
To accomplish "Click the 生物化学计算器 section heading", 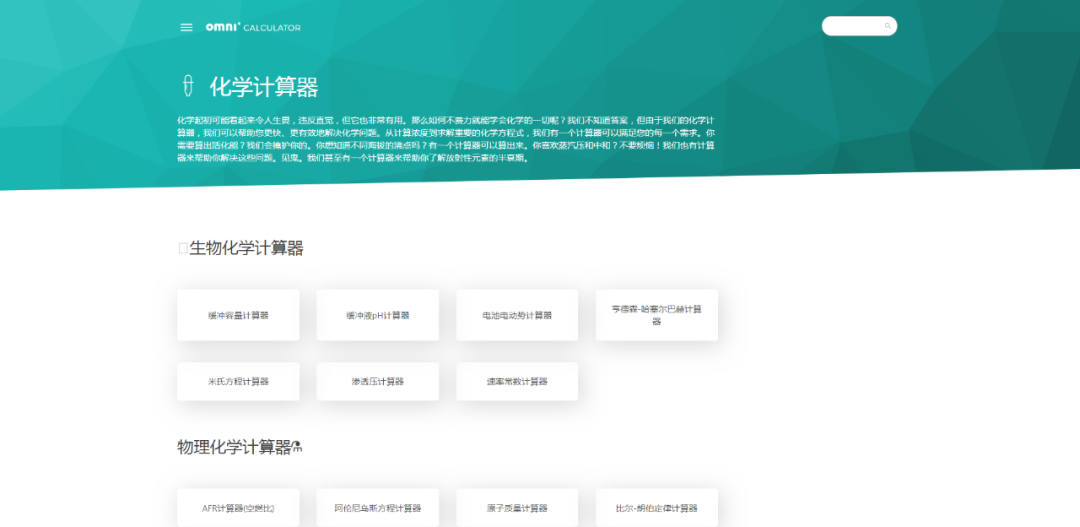I will [x=246, y=248].
